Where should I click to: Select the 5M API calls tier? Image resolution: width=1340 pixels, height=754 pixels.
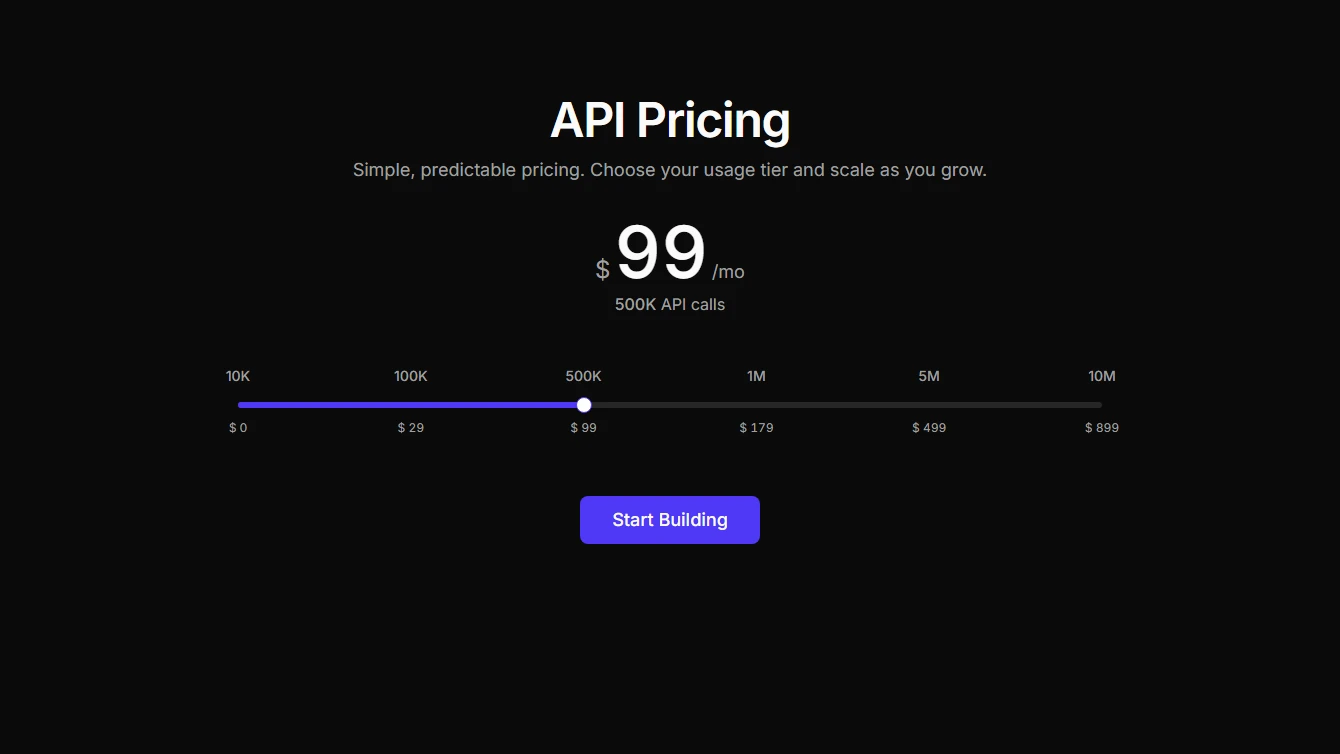point(929,376)
